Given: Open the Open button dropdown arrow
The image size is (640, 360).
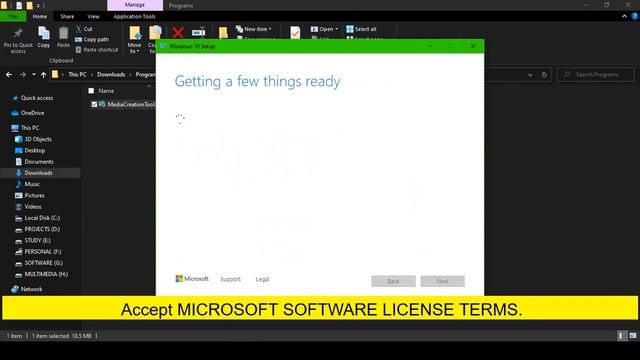Looking at the screenshot, I should click(336, 29).
